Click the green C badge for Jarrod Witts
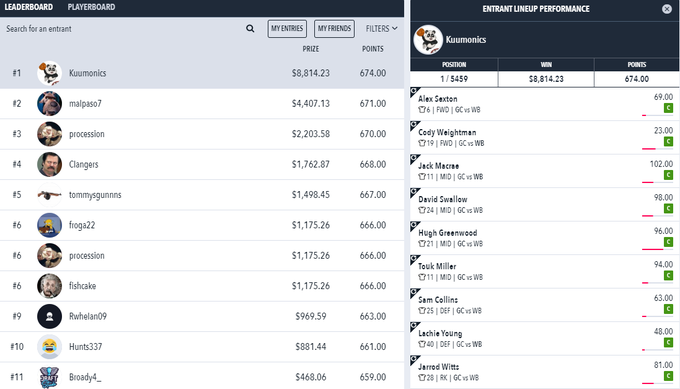Screen dimensions: 680x389 click(x=668, y=376)
